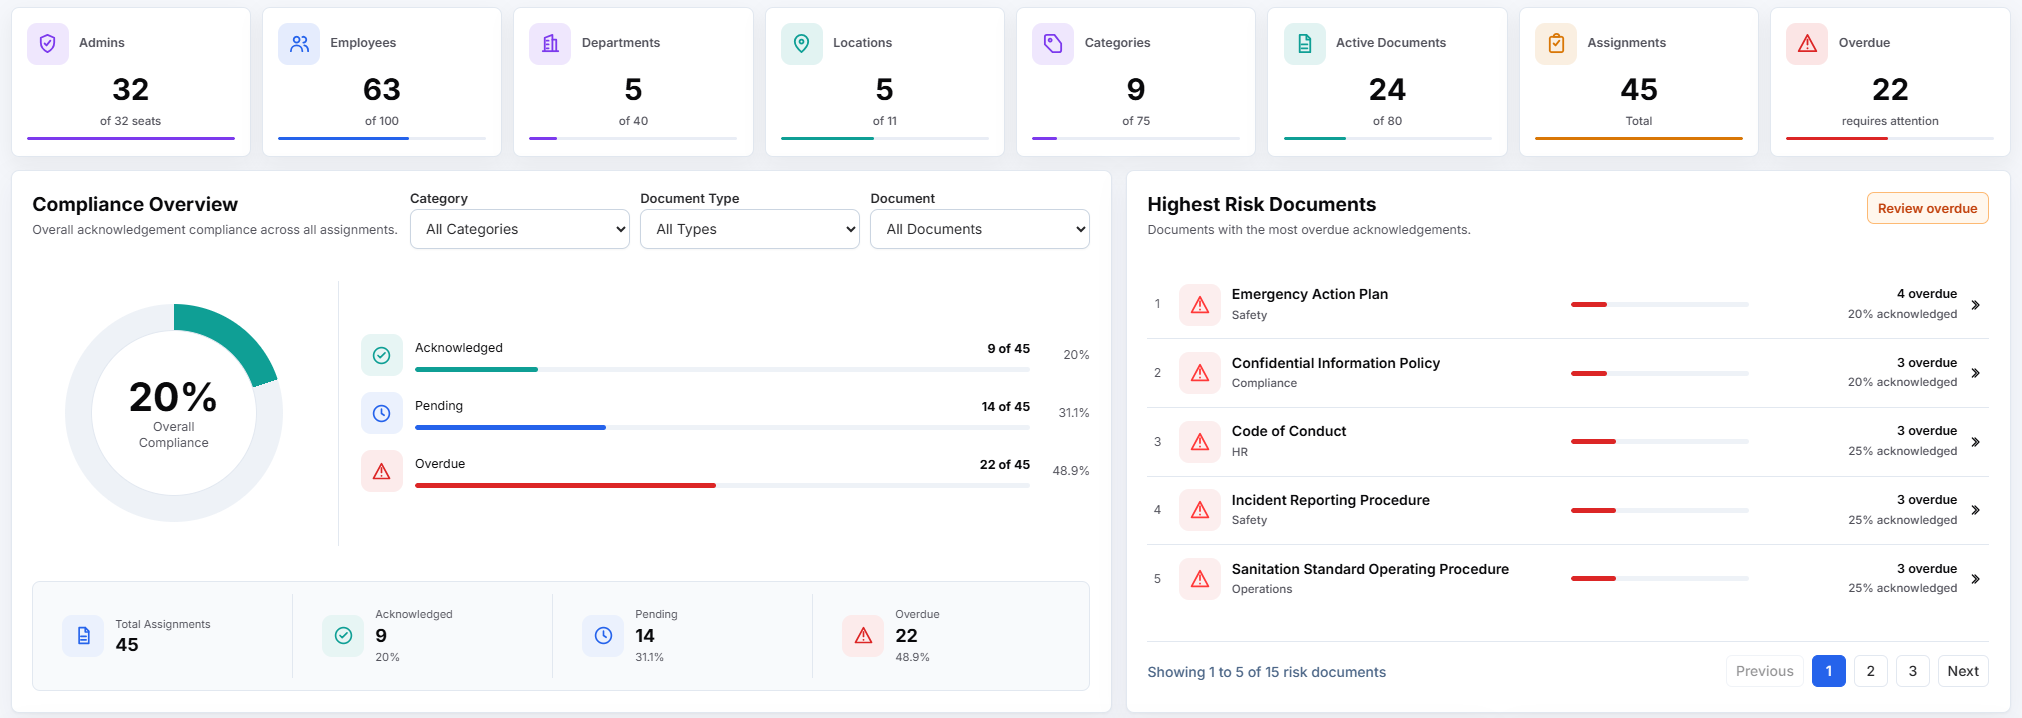This screenshot has width=2022, height=718.
Task: Open the Category dropdown showing All Categories
Action: (x=520, y=229)
